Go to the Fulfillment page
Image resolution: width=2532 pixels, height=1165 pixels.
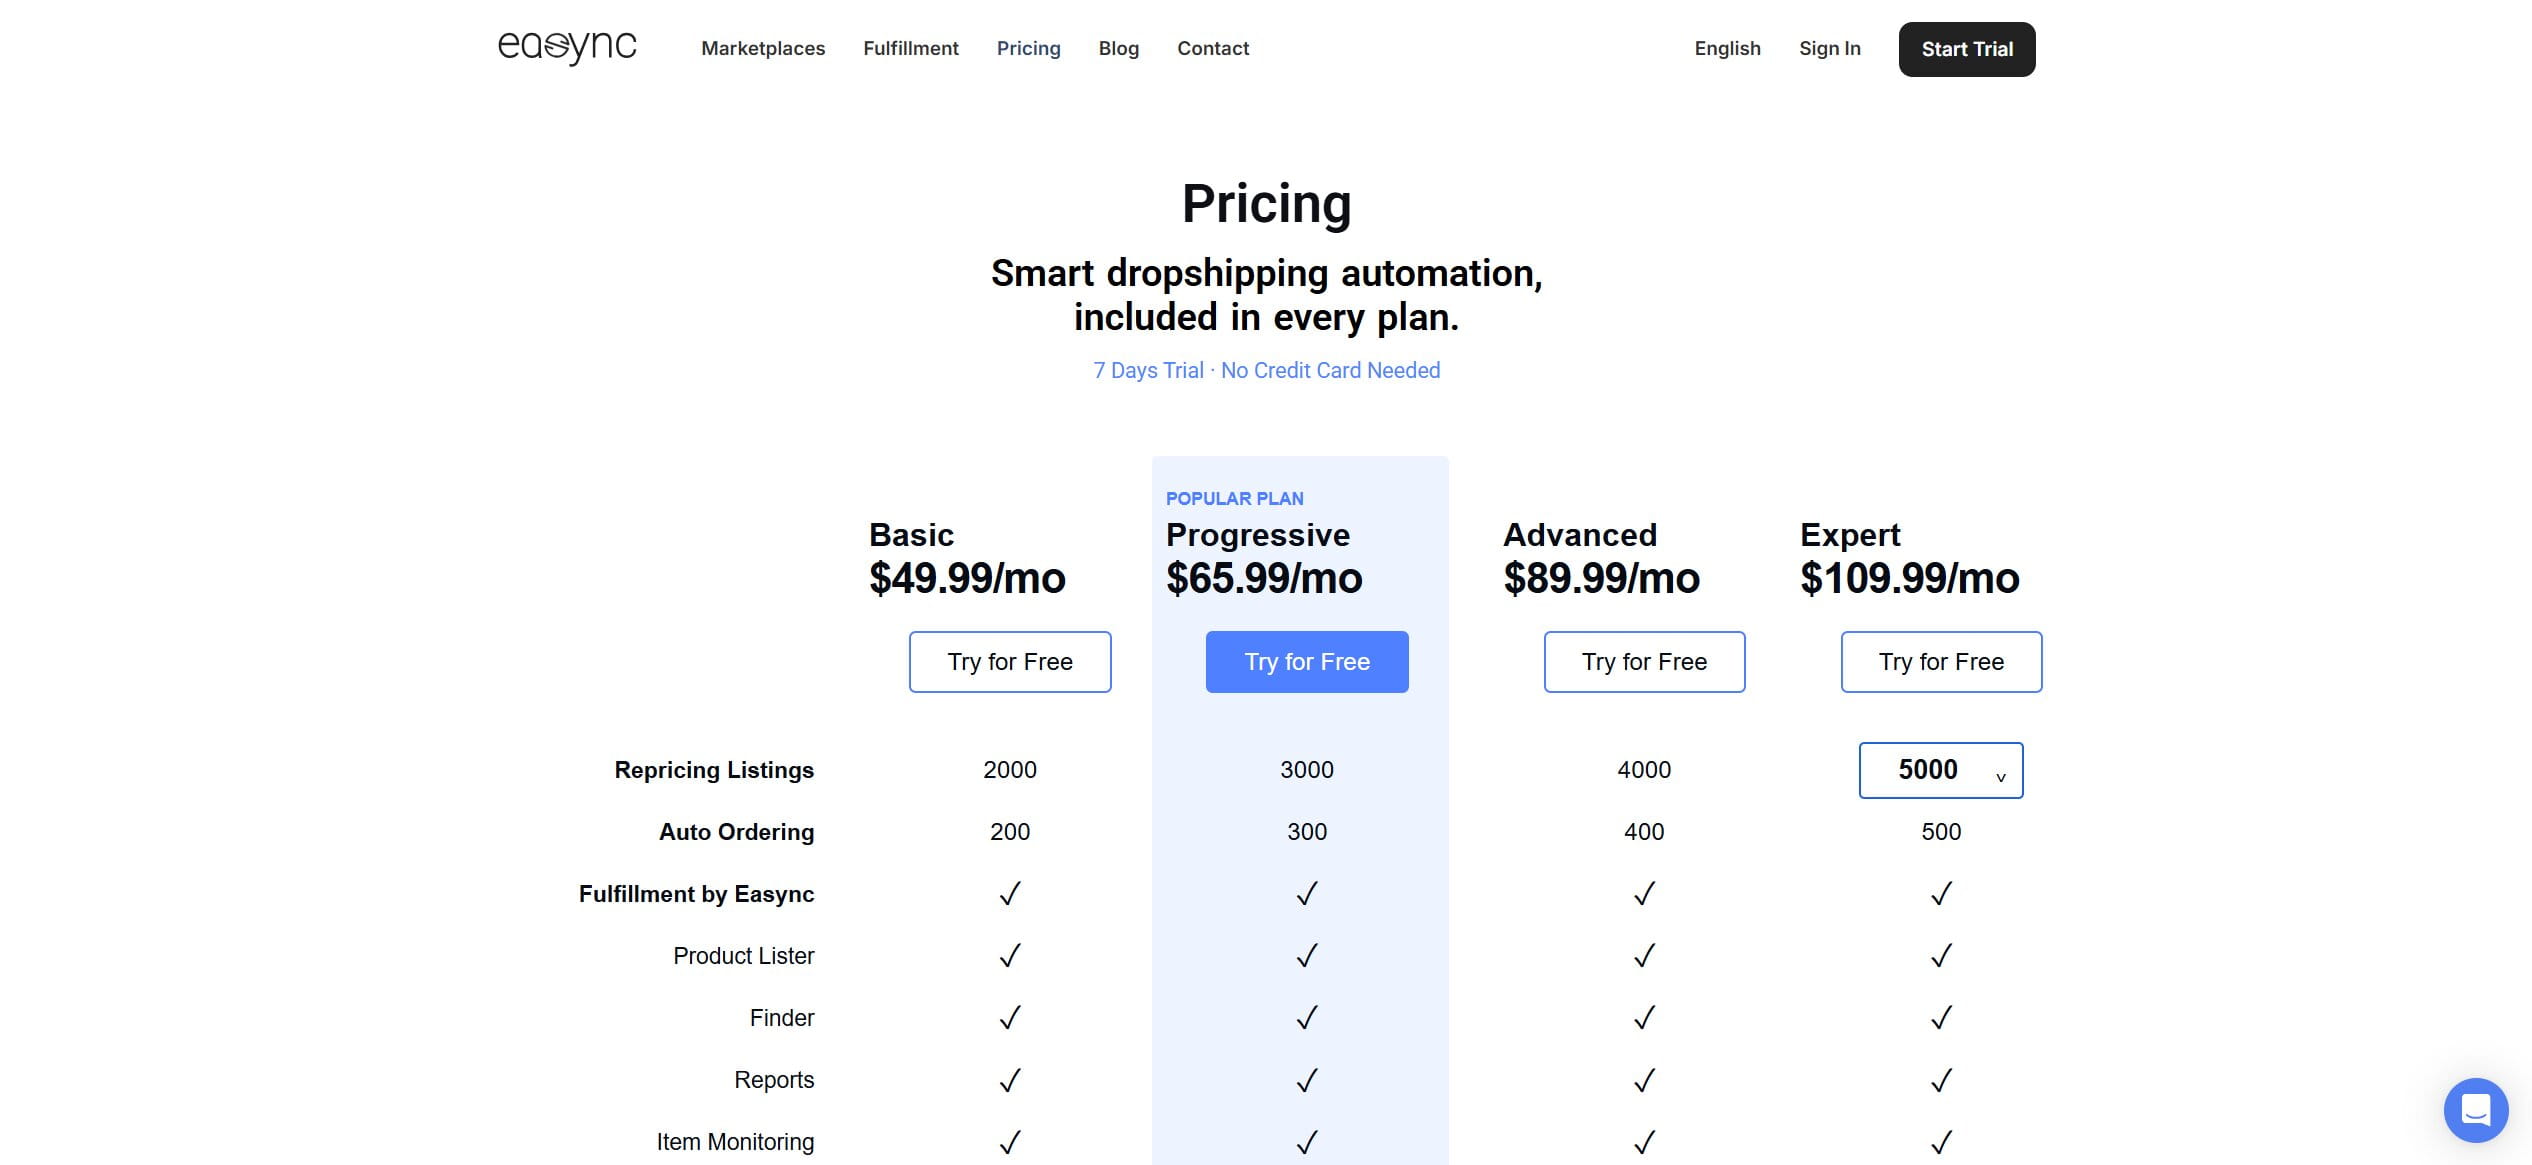point(910,48)
